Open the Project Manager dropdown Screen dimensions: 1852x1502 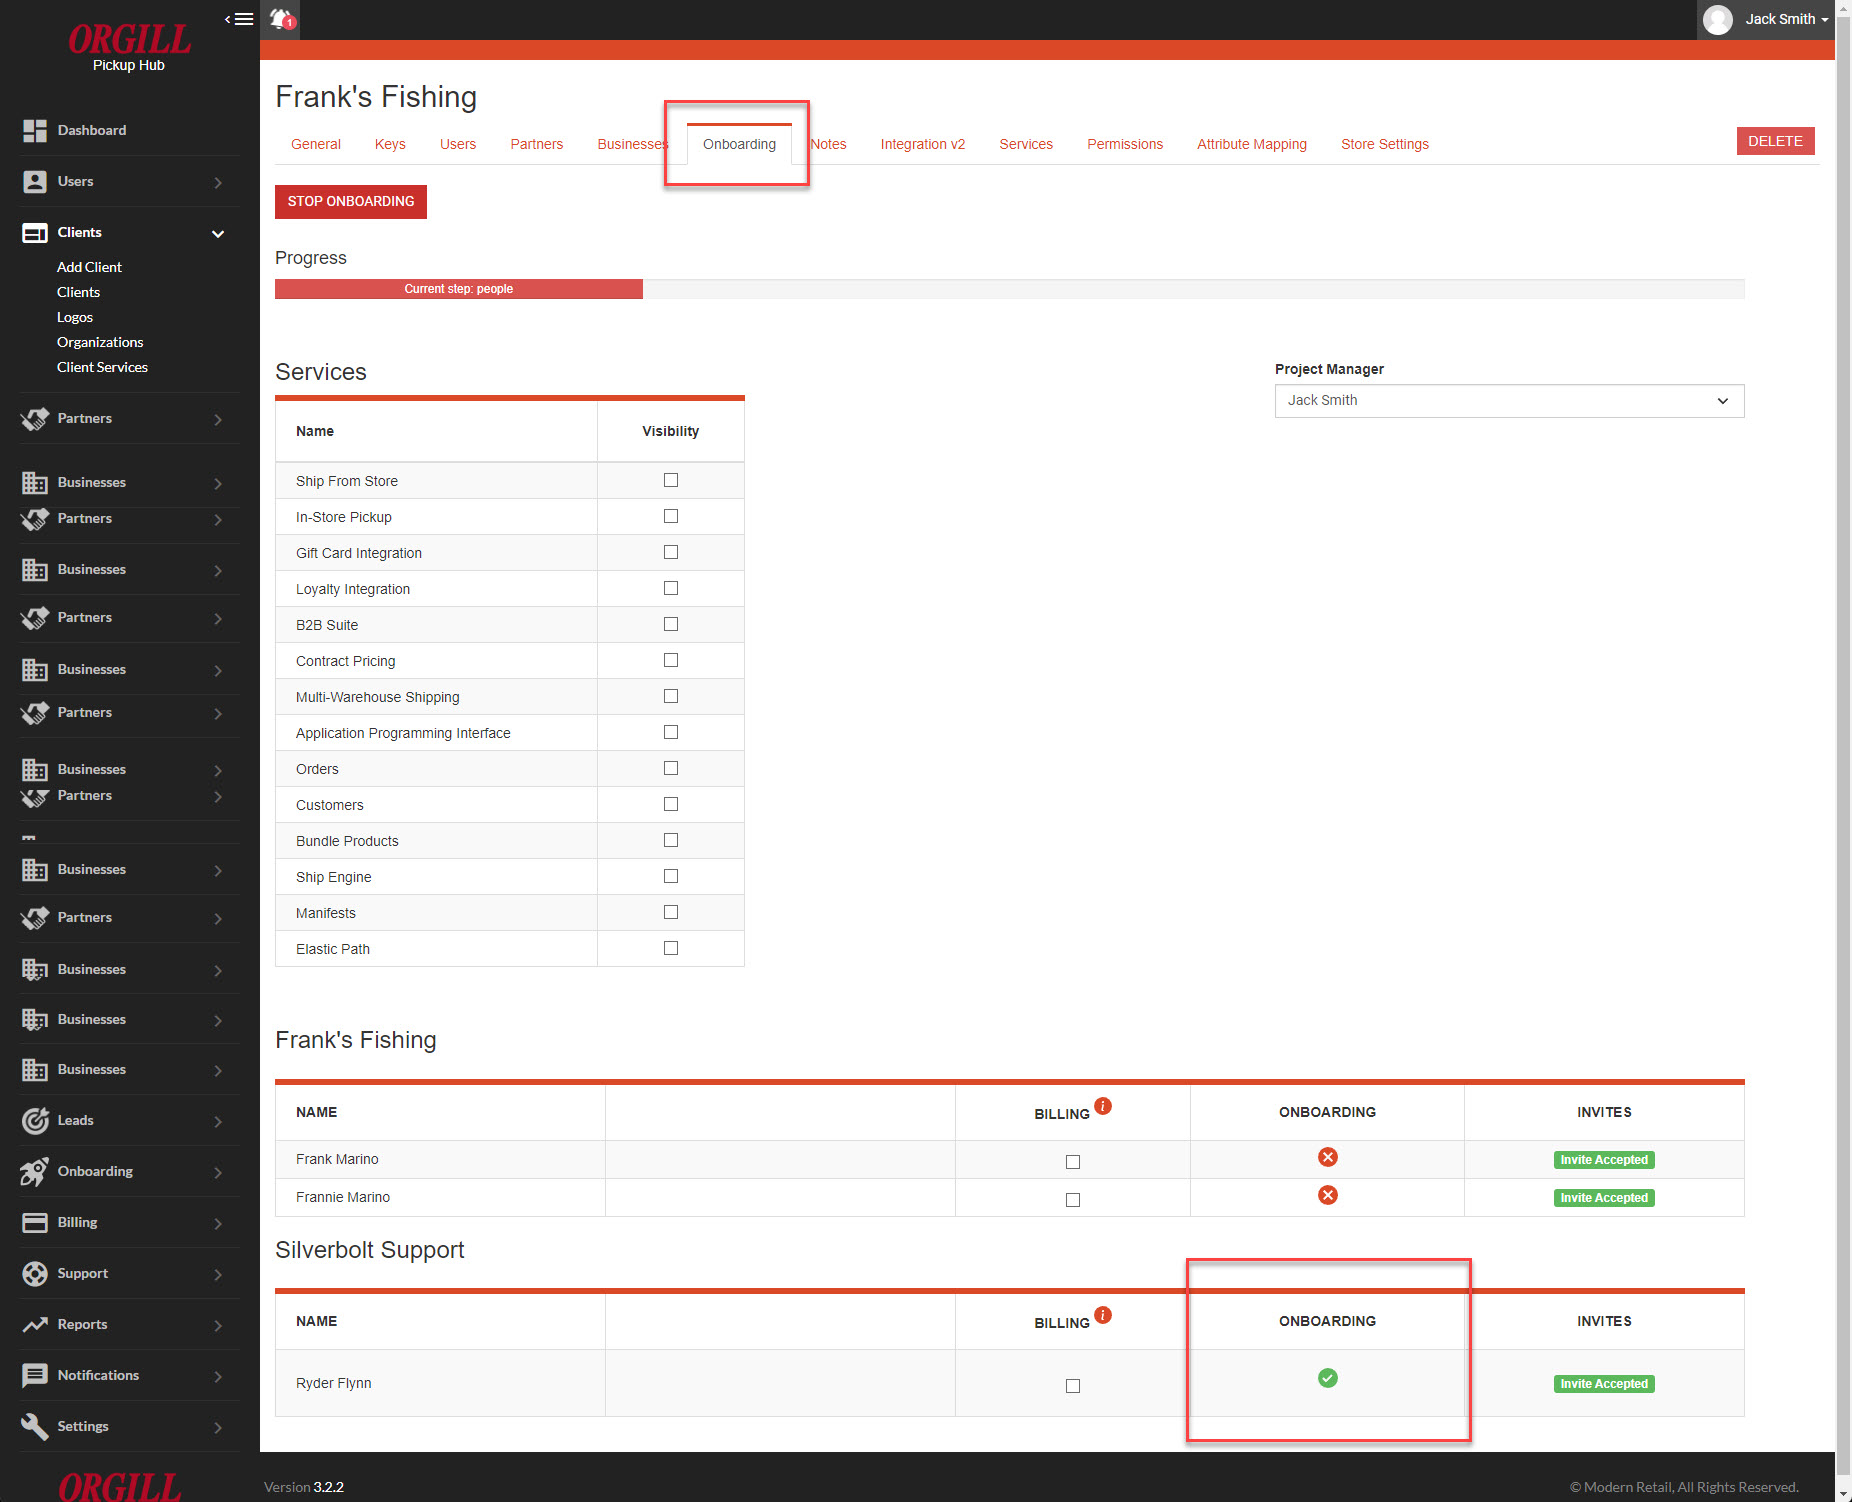[1509, 401]
